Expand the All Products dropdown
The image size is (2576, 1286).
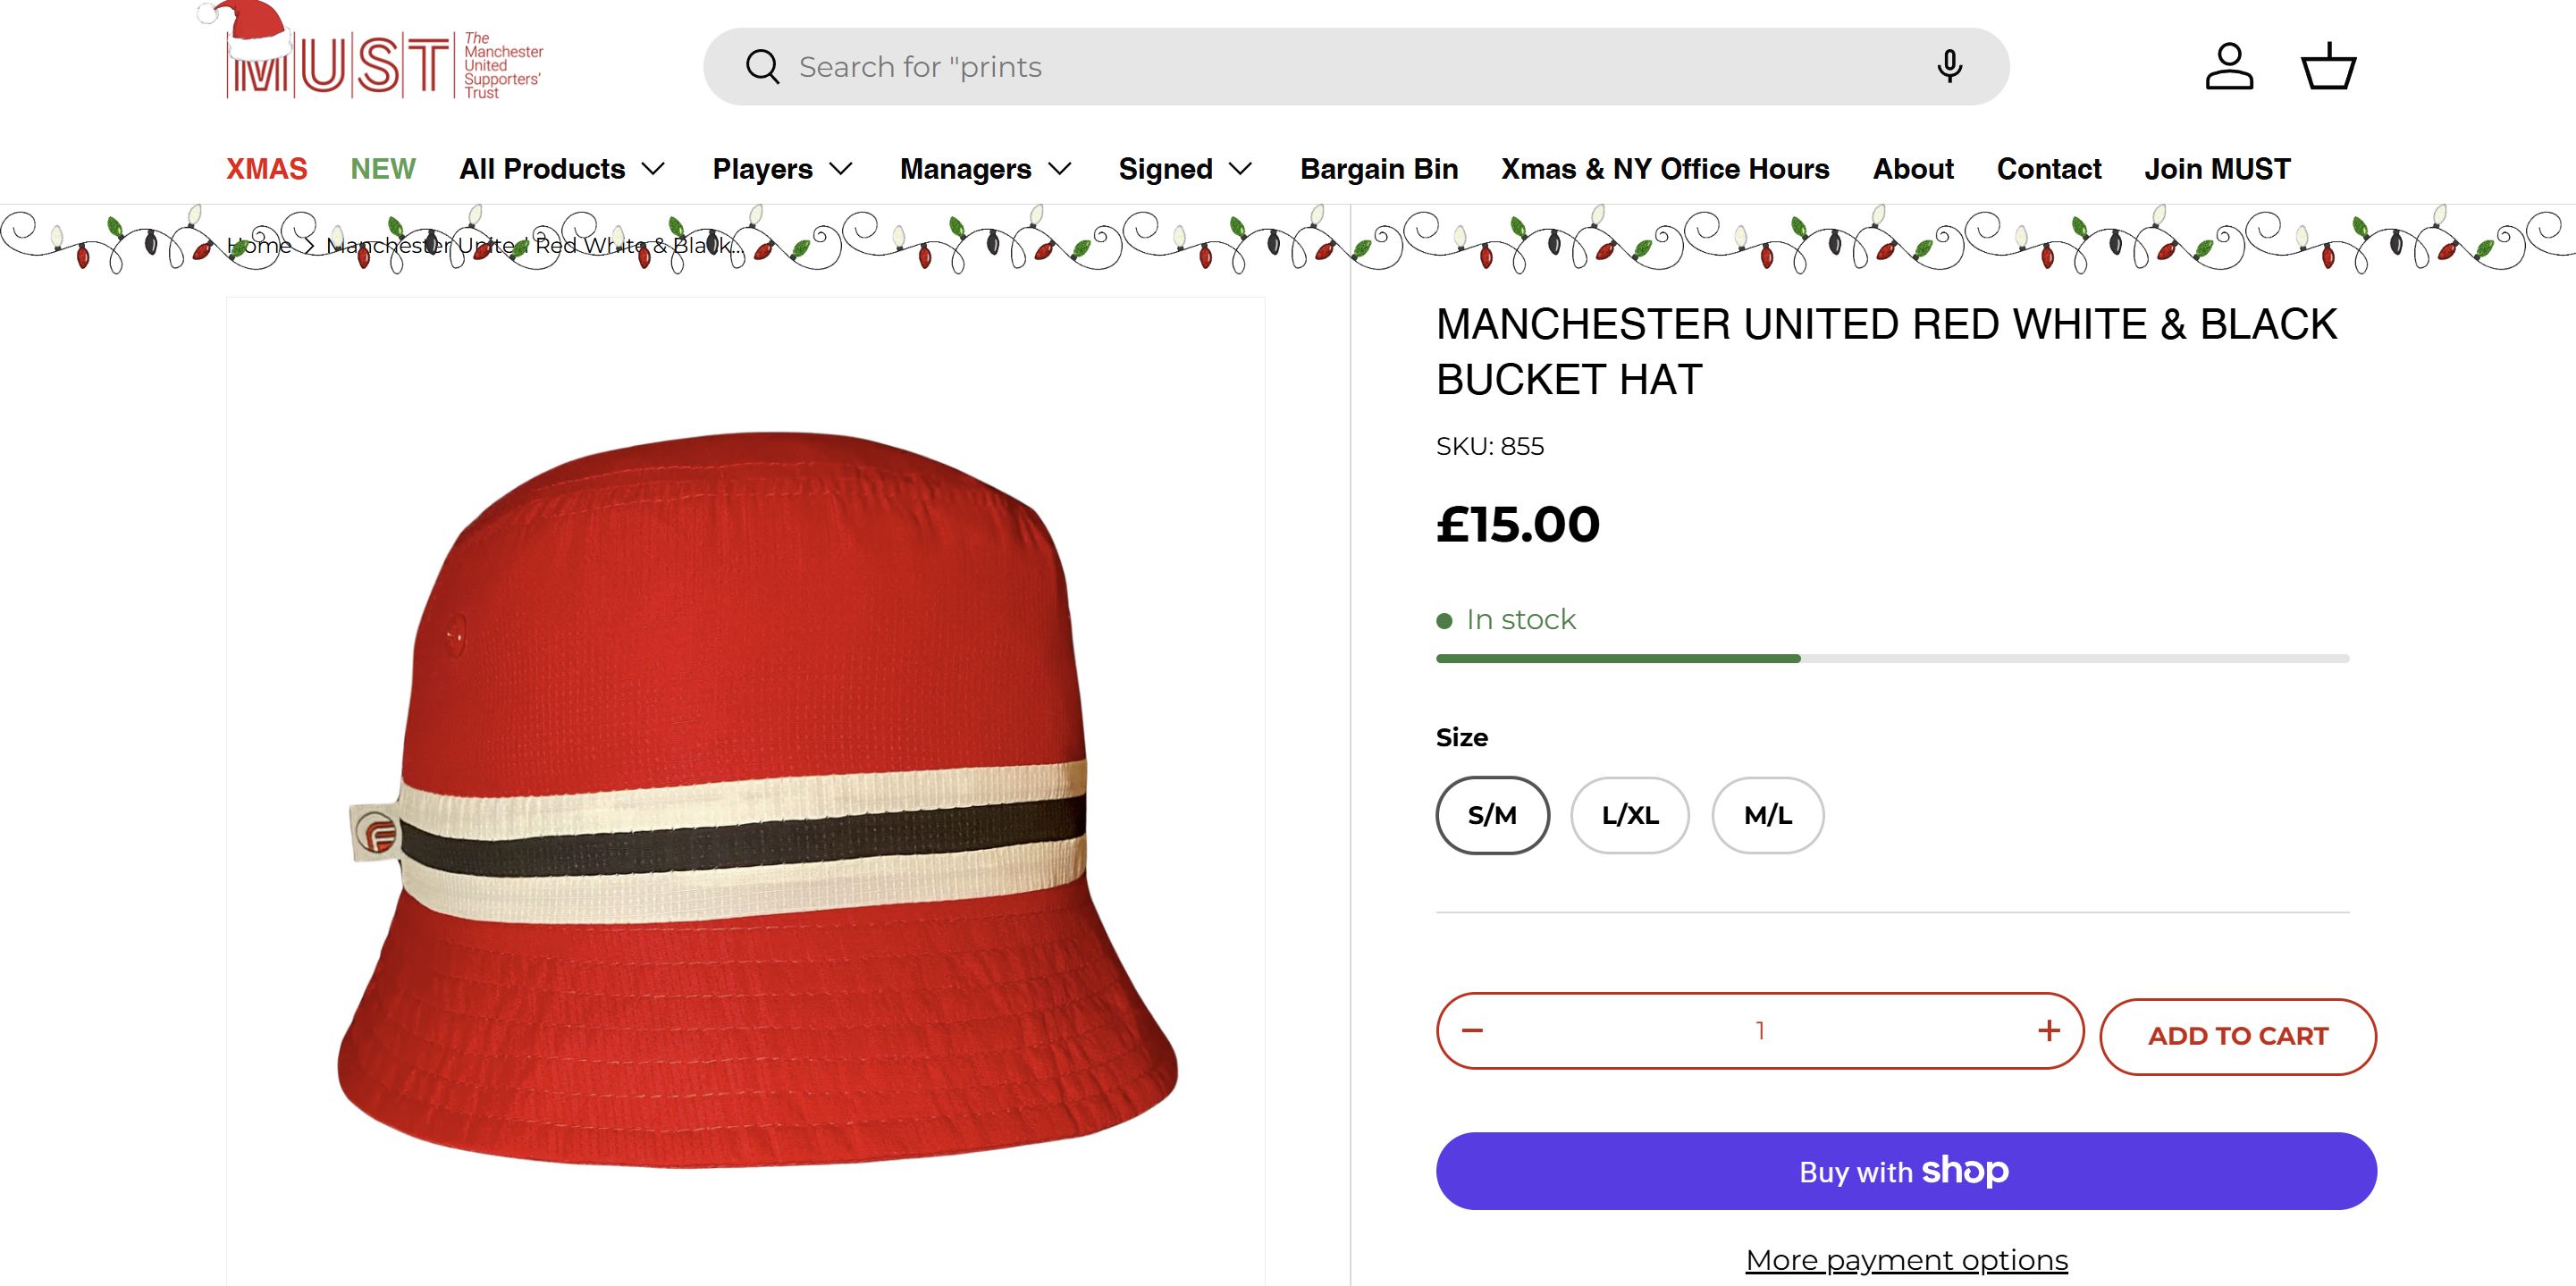point(562,169)
